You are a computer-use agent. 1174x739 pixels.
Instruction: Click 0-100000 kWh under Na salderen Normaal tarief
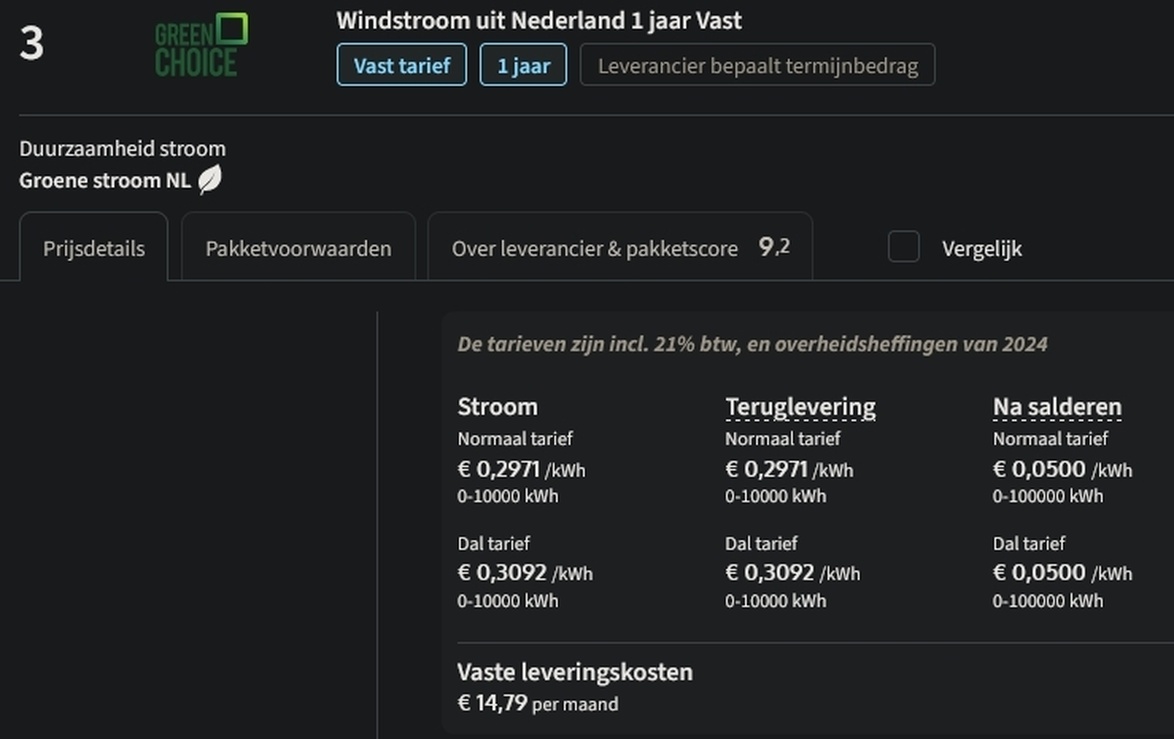point(1047,496)
